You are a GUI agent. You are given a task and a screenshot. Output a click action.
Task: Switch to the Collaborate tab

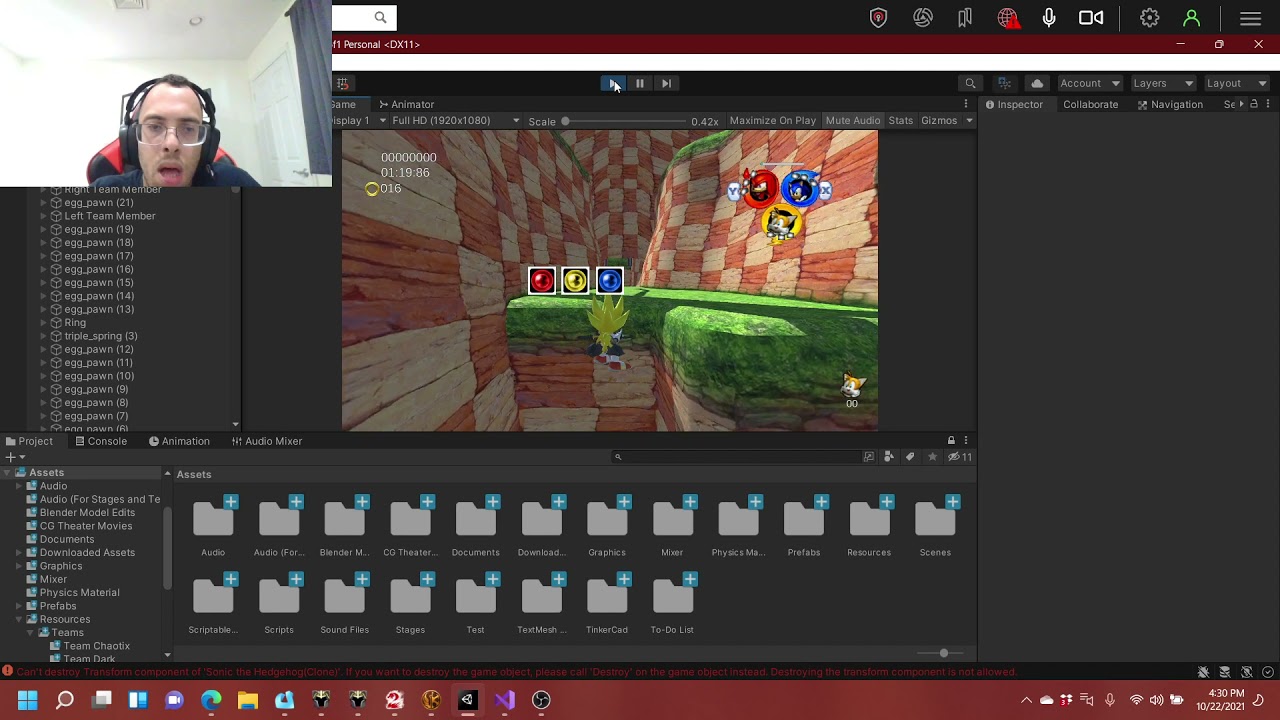[x=1090, y=104]
